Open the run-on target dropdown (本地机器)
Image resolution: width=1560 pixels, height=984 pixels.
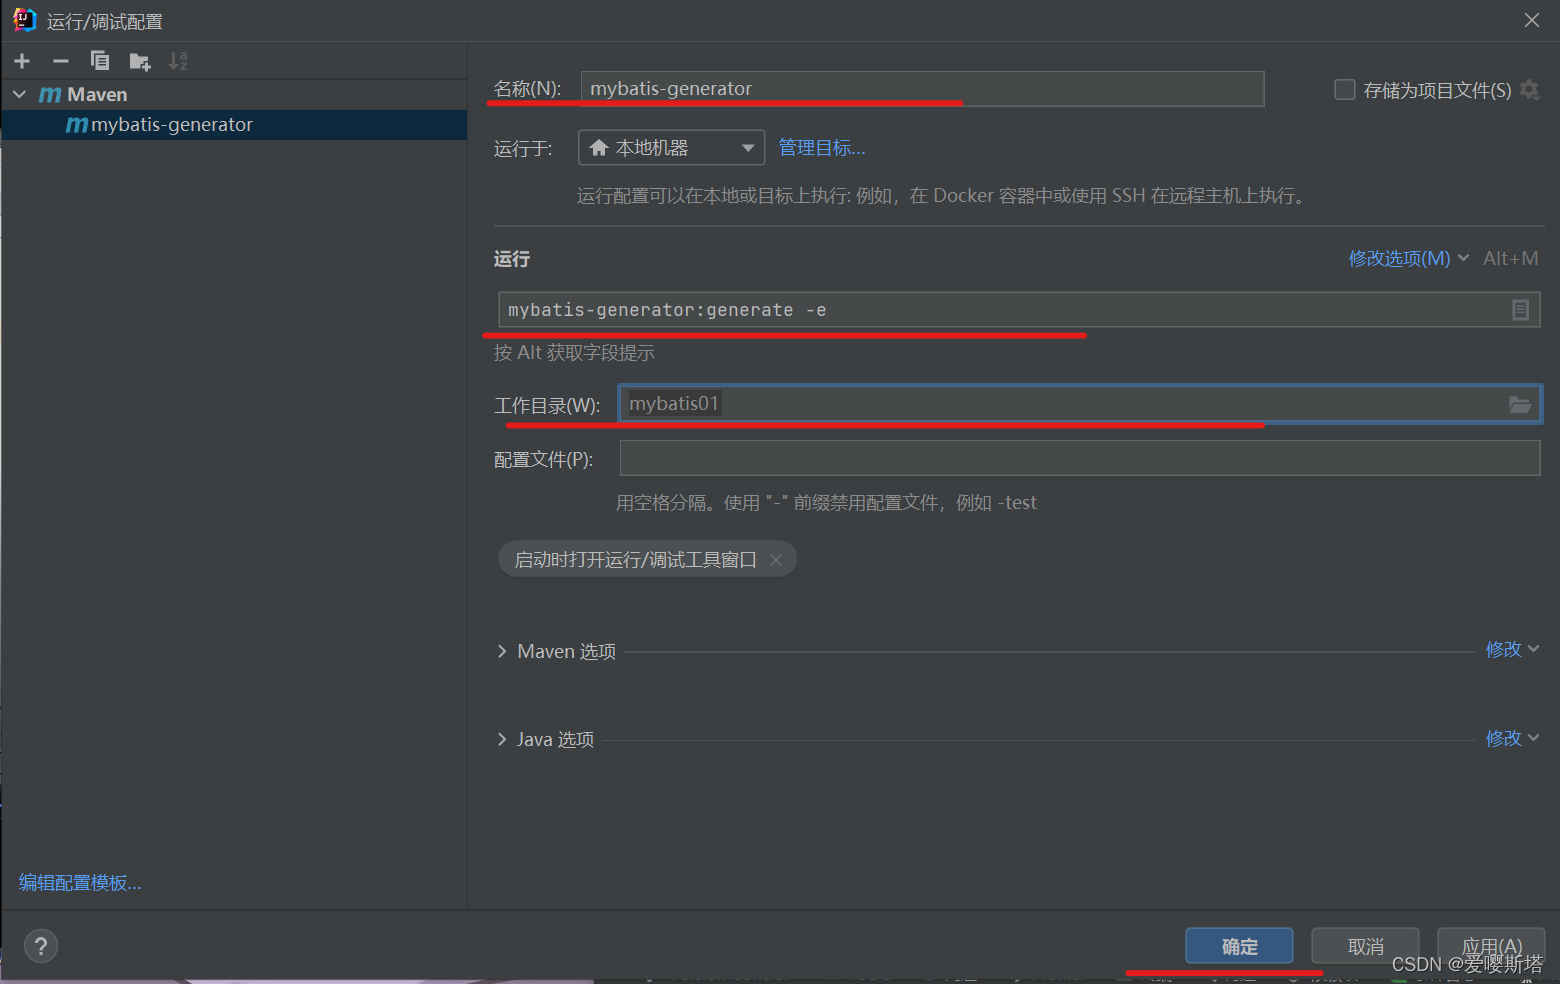point(671,148)
